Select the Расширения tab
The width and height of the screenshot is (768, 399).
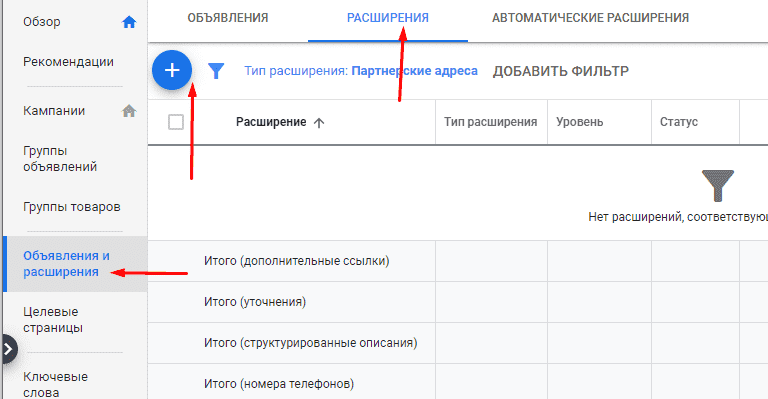pyautogui.click(x=388, y=18)
